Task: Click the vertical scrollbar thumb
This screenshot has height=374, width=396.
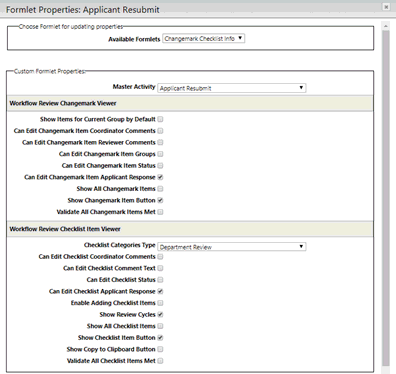Action: click(386, 198)
